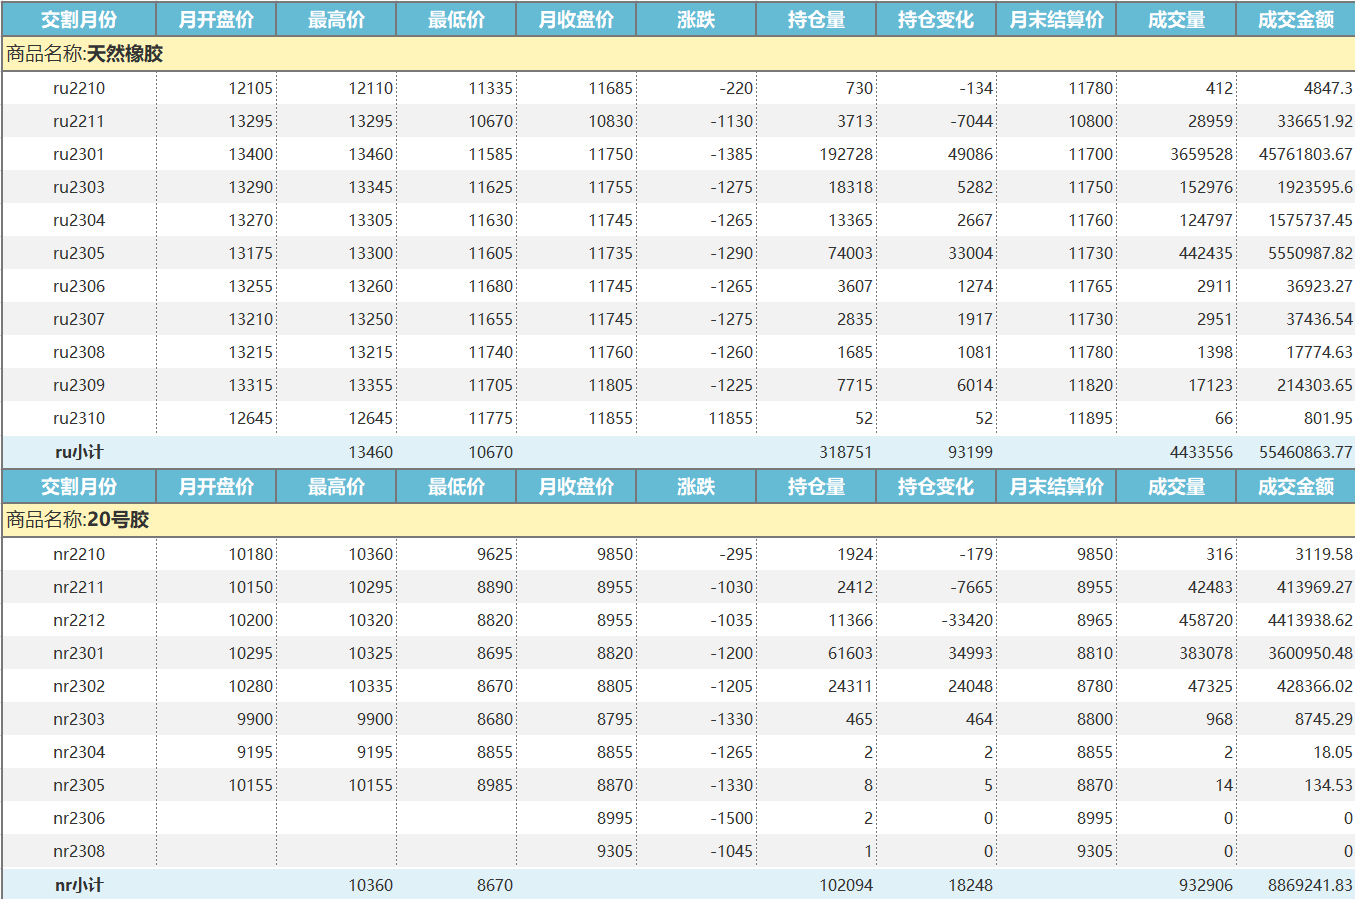Click the ru2303 contract label
This screenshot has width=1355, height=899.
pos(79,187)
